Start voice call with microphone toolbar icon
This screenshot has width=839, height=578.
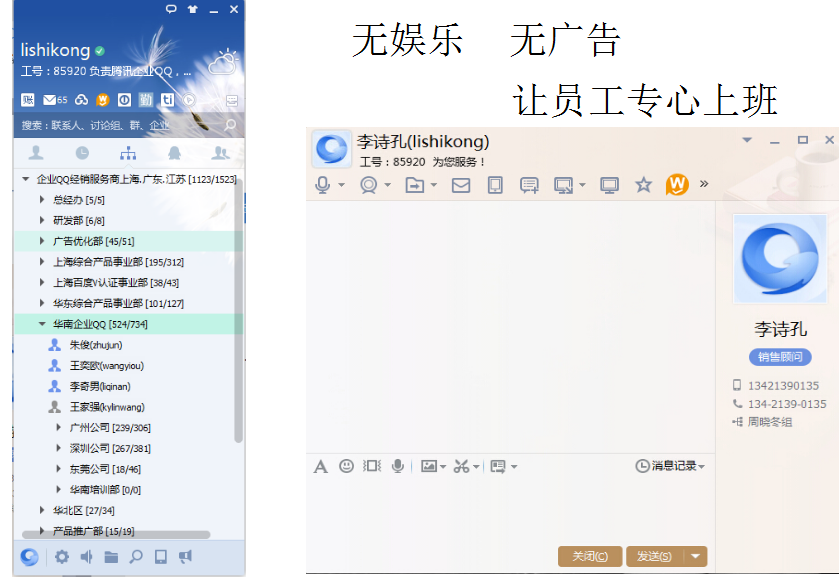(x=323, y=185)
